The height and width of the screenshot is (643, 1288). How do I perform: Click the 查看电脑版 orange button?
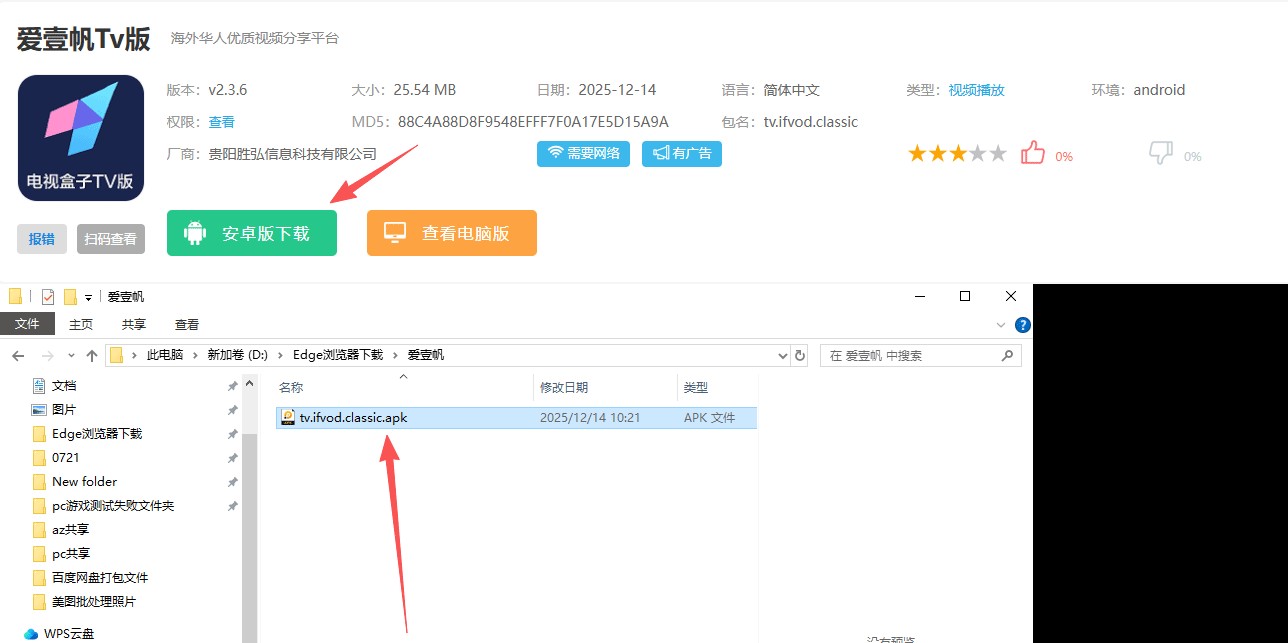pos(452,233)
